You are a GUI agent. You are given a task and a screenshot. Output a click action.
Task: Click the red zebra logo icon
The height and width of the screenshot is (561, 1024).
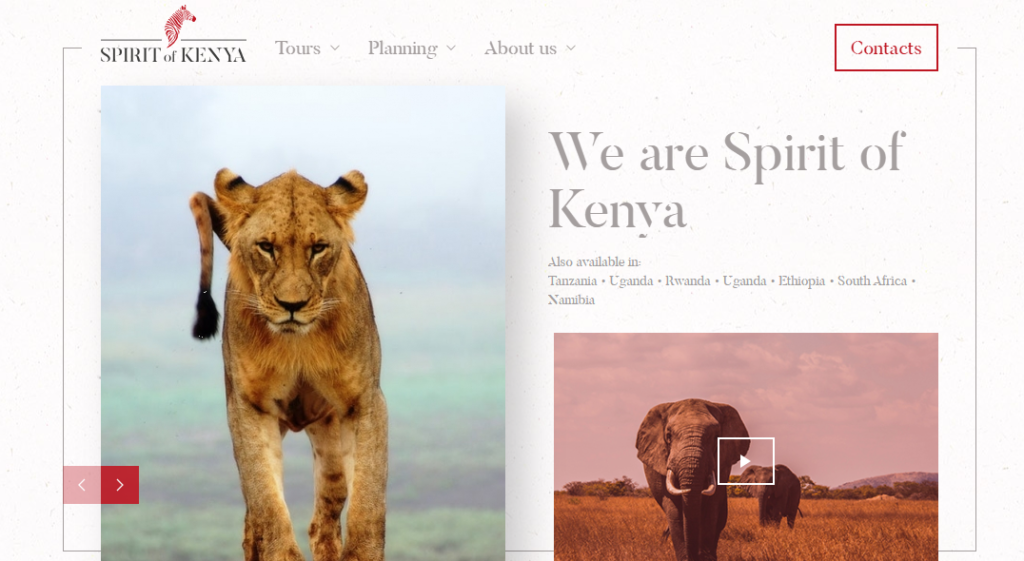click(180, 25)
